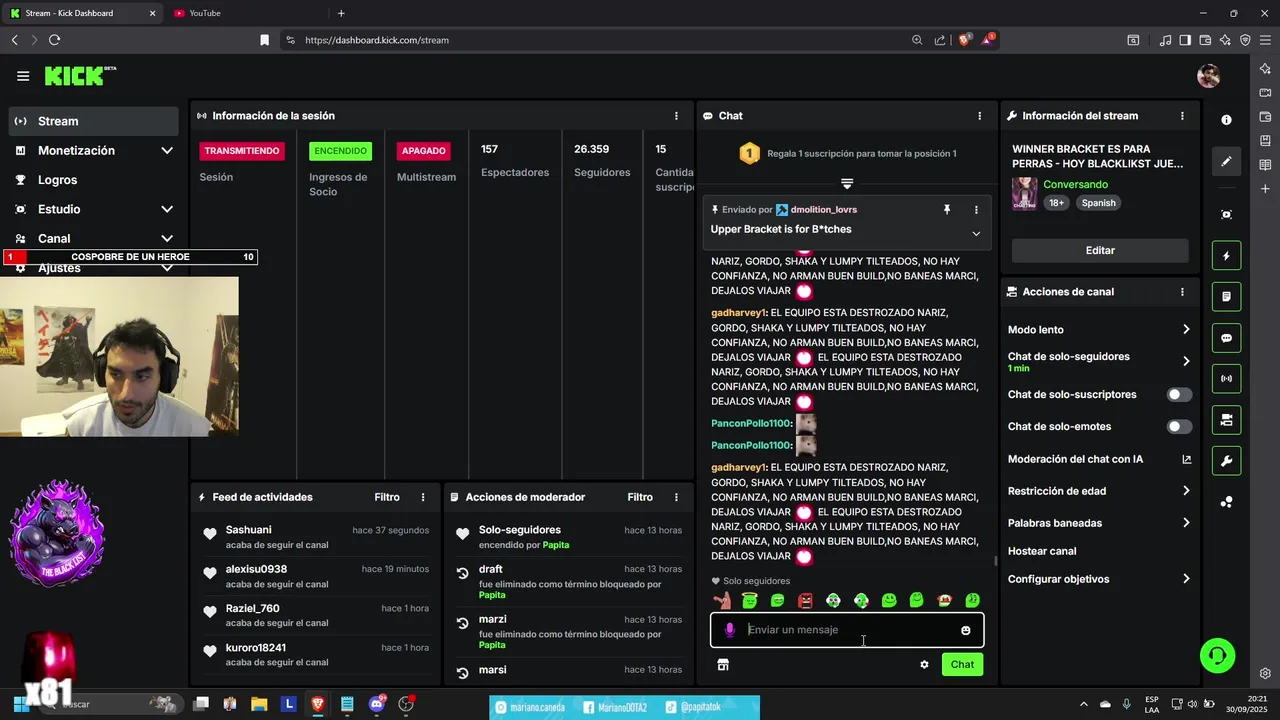This screenshot has height=720, width=1280.
Task: Collapse the gift leaderboard double-arrow
Action: (847, 183)
